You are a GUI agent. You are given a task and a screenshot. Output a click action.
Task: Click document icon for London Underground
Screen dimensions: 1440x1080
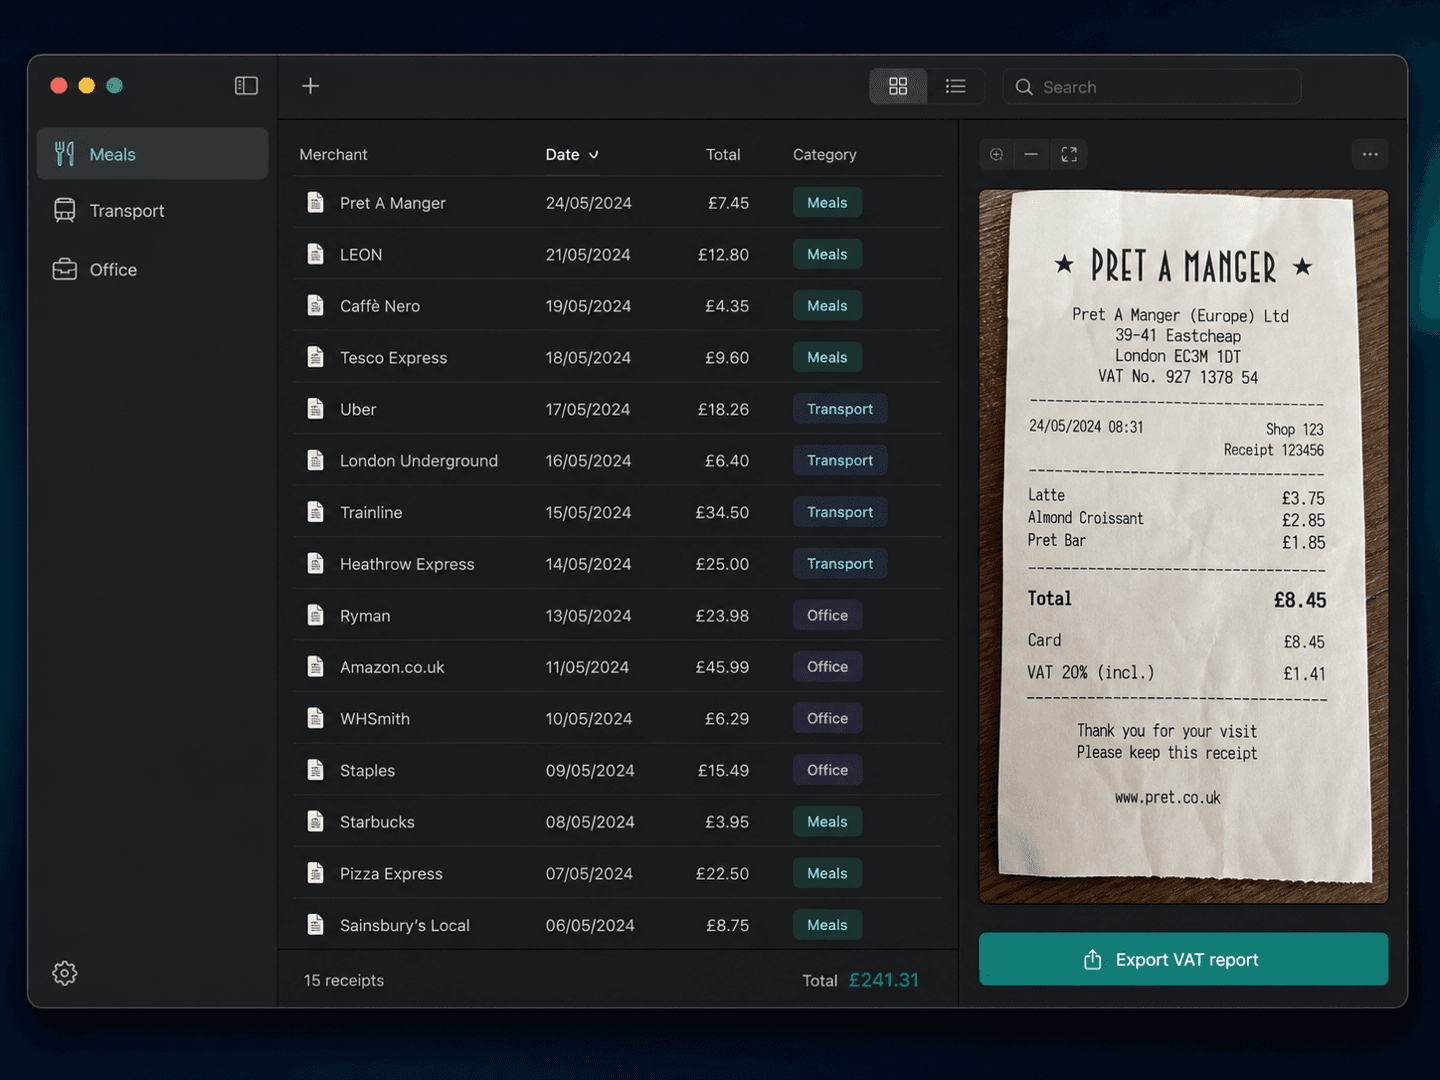pyautogui.click(x=316, y=461)
